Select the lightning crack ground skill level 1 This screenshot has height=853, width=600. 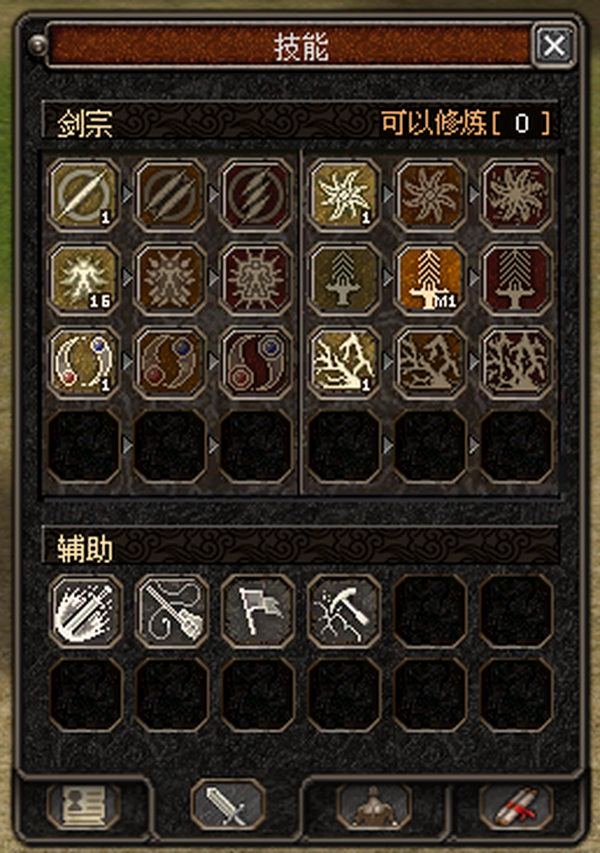tap(343, 362)
